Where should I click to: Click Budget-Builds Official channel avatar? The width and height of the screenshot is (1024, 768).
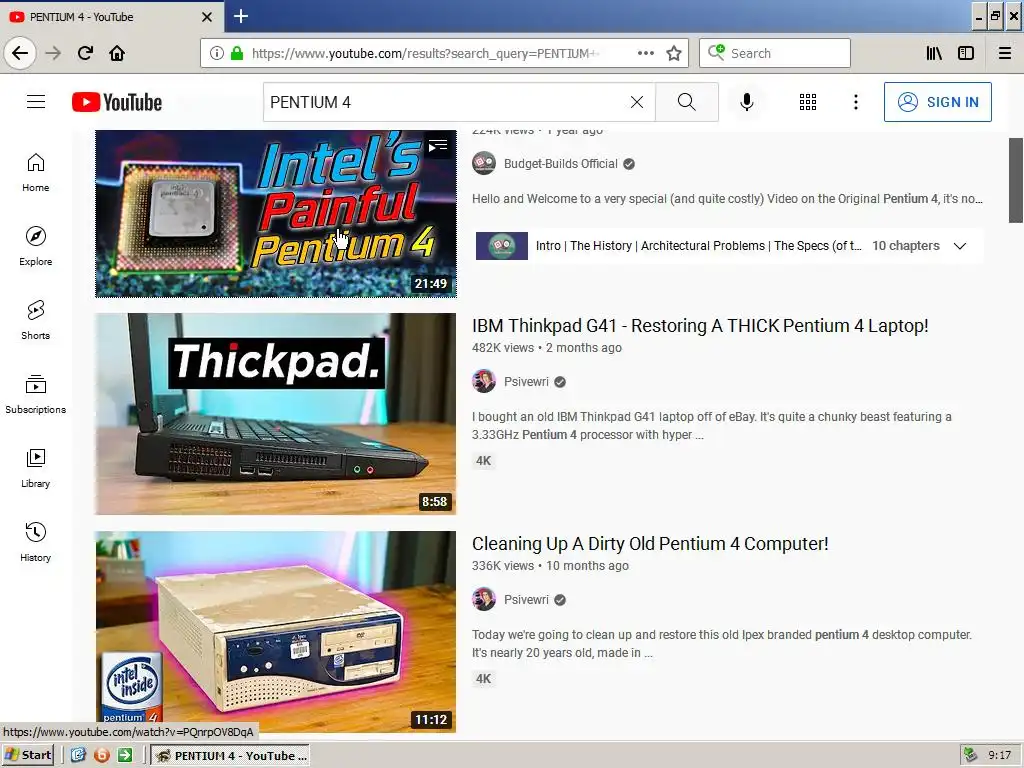pos(484,163)
